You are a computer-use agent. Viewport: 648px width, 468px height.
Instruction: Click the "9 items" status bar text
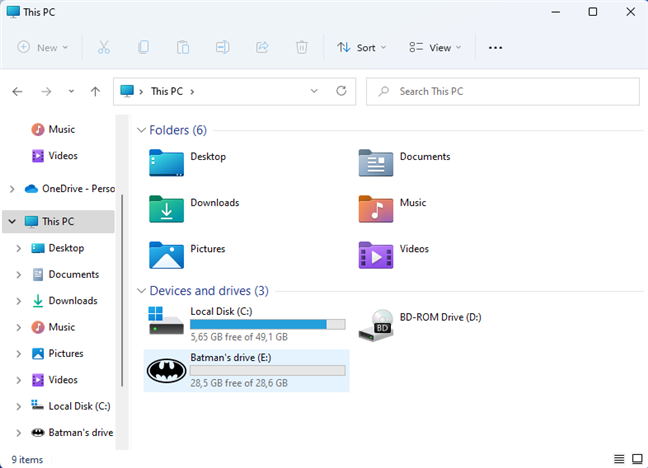[27, 460]
